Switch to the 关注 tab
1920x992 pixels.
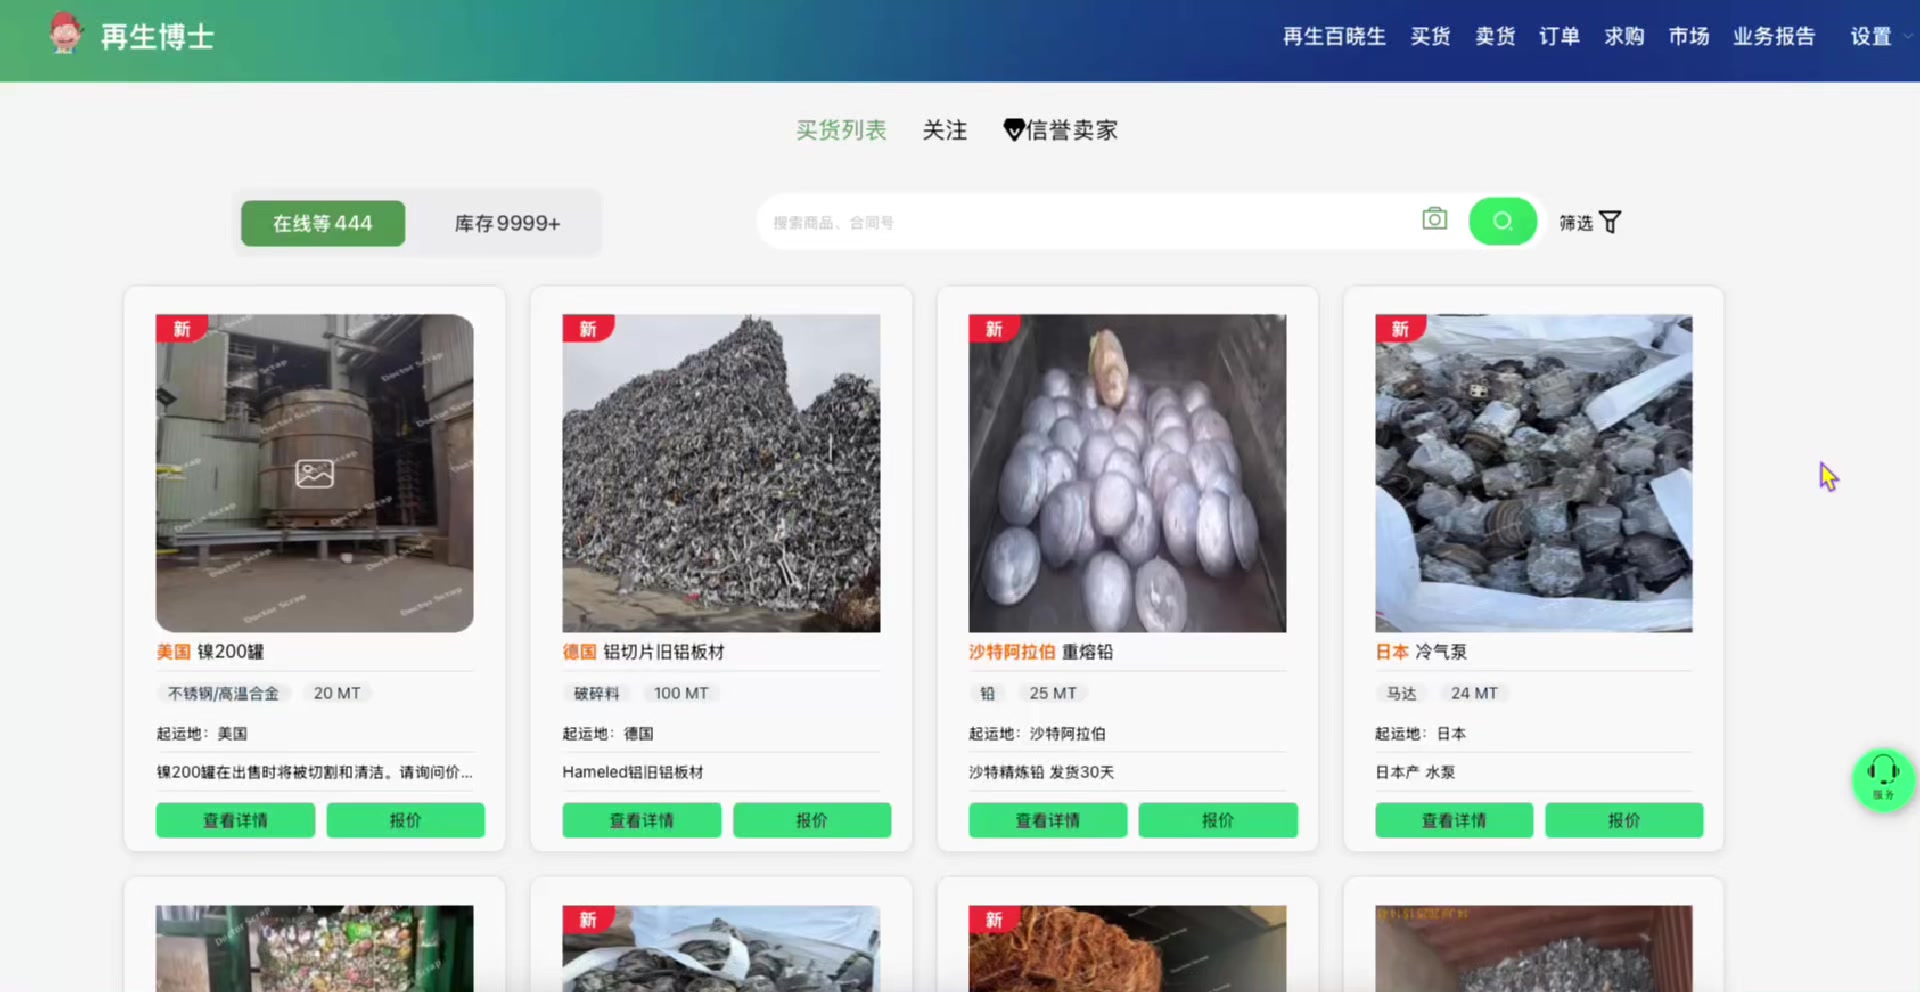click(944, 130)
